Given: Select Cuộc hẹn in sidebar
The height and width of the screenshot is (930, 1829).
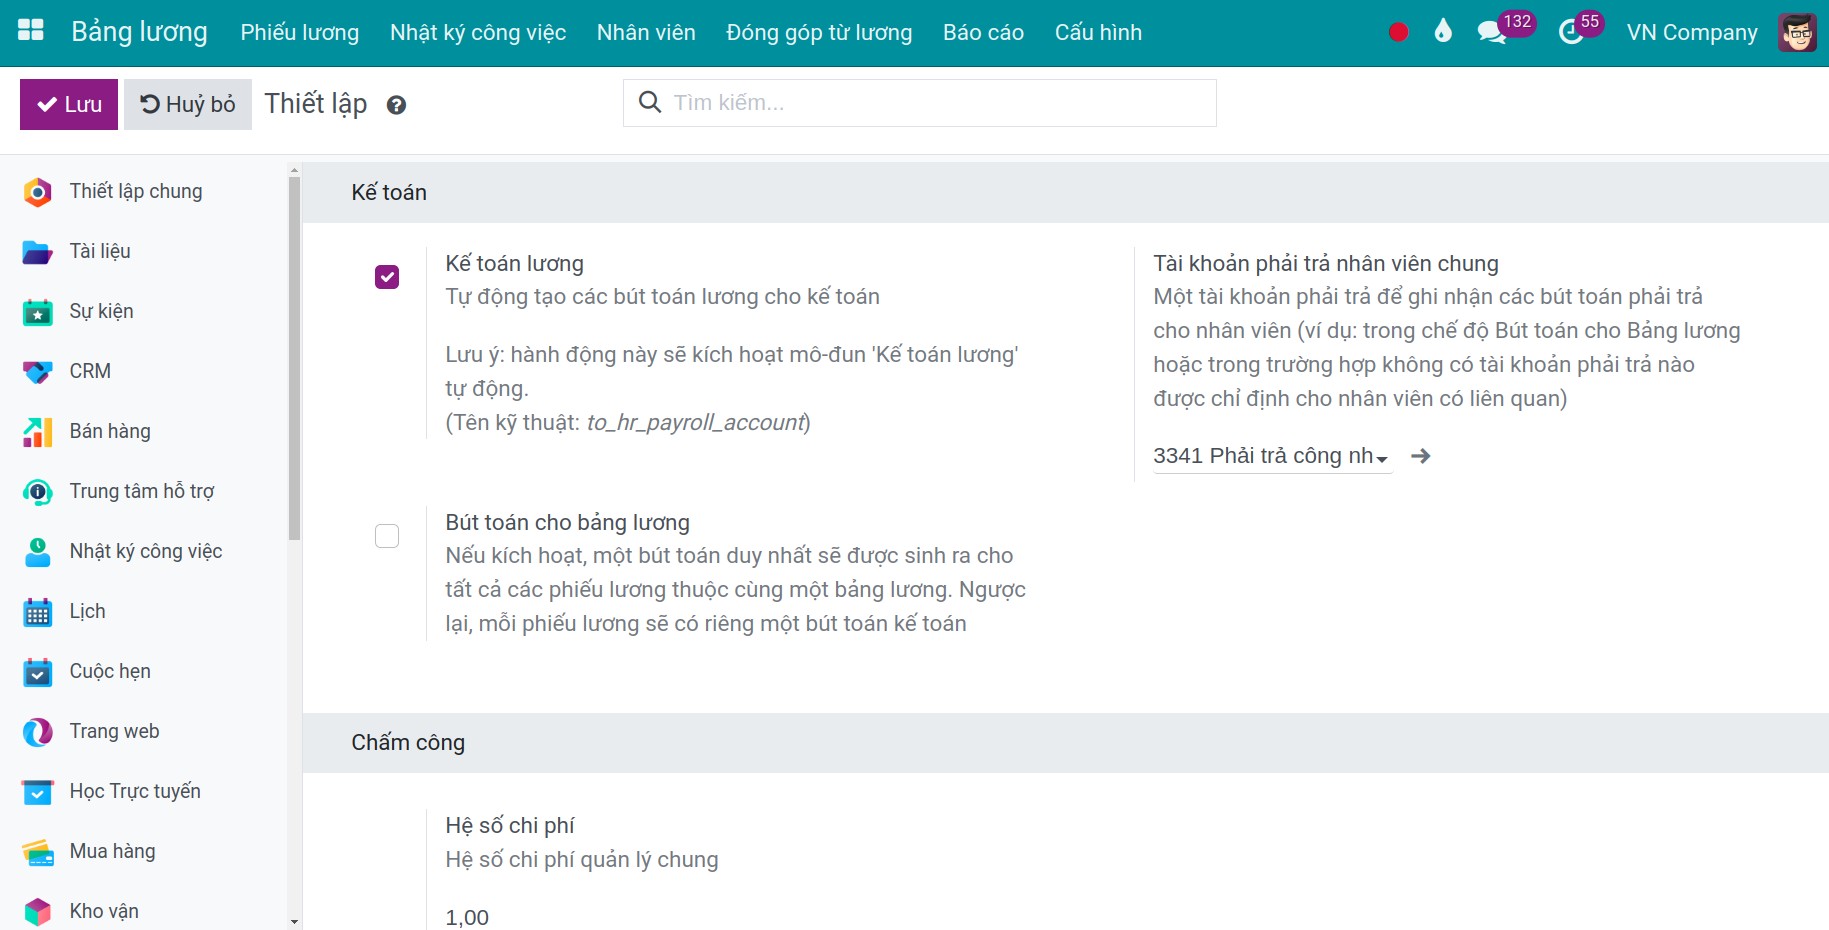Looking at the screenshot, I should click(x=110, y=671).
